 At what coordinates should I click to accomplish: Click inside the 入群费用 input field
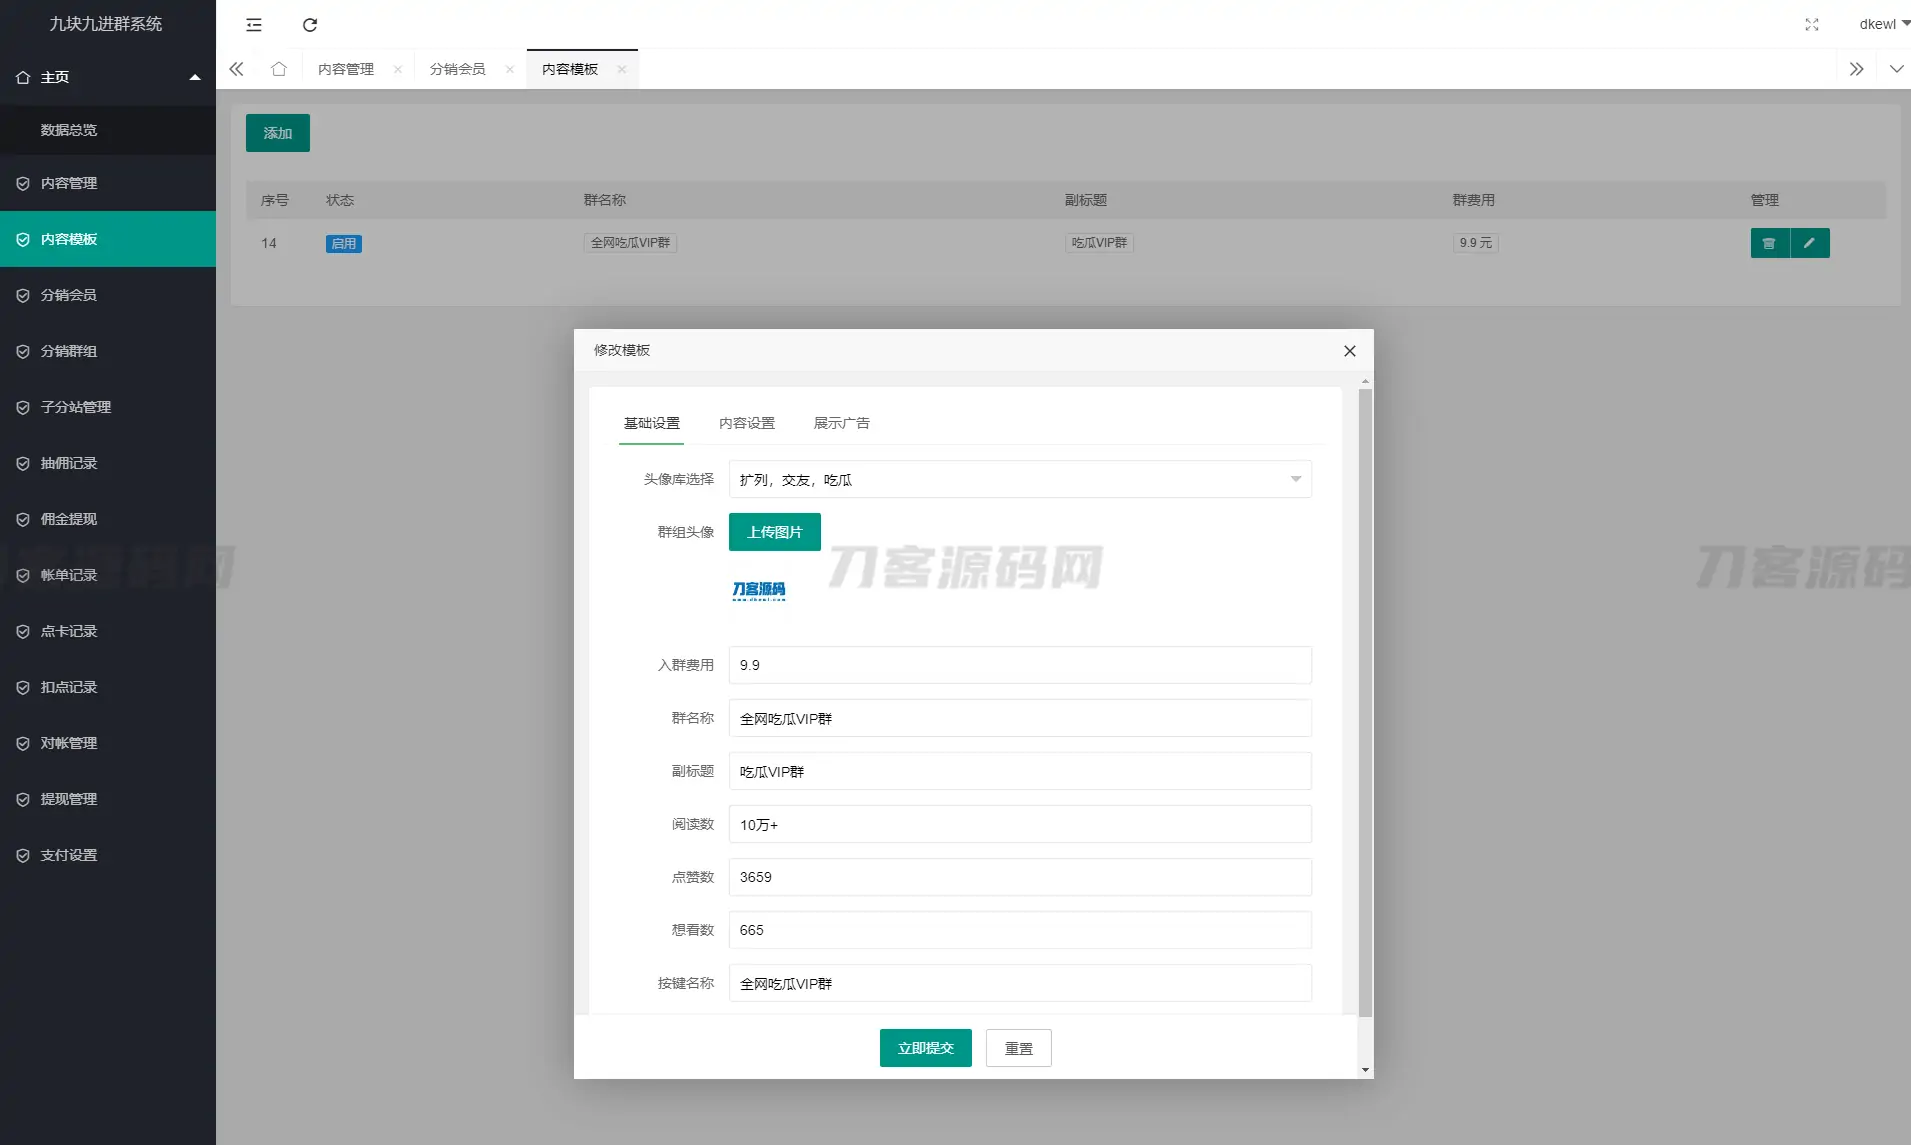(x=1020, y=665)
